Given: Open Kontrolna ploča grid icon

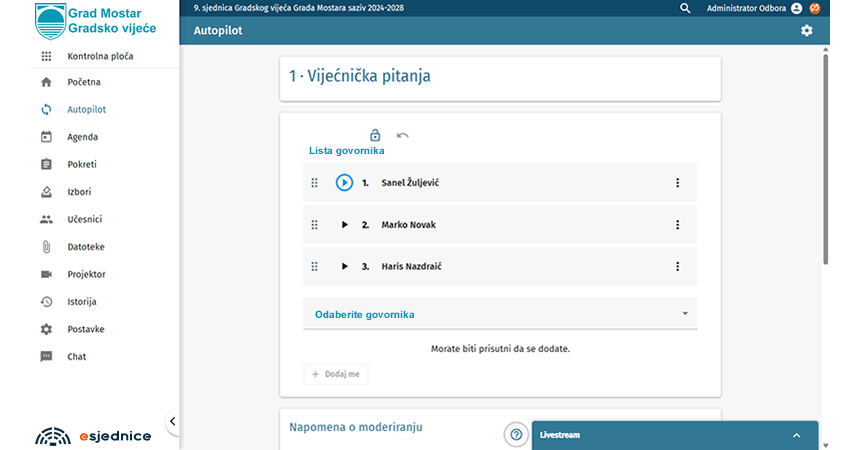Looking at the screenshot, I should [x=46, y=57].
